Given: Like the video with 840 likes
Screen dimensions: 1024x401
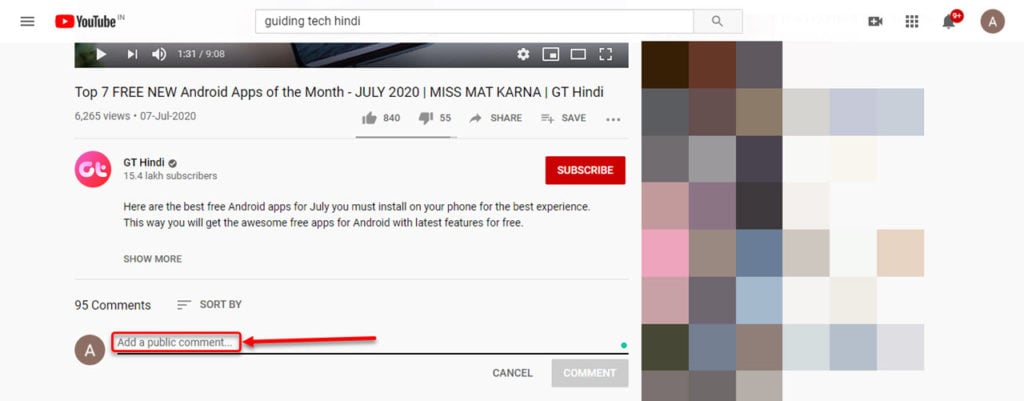Looking at the screenshot, I should (x=381, y=118).
